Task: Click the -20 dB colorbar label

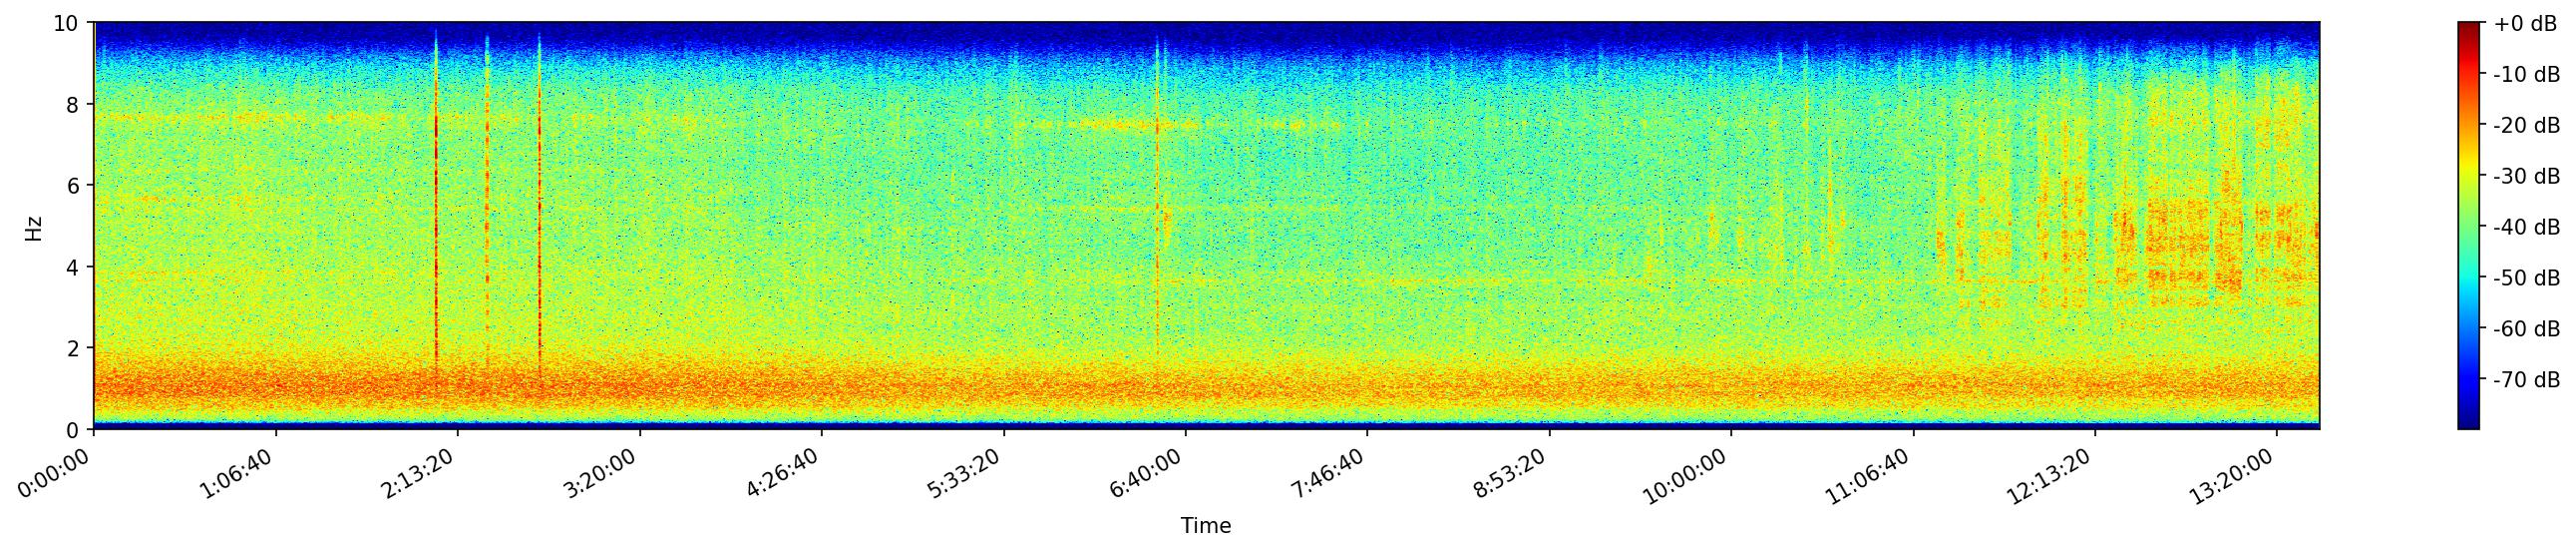Action: coord(2526,125)
